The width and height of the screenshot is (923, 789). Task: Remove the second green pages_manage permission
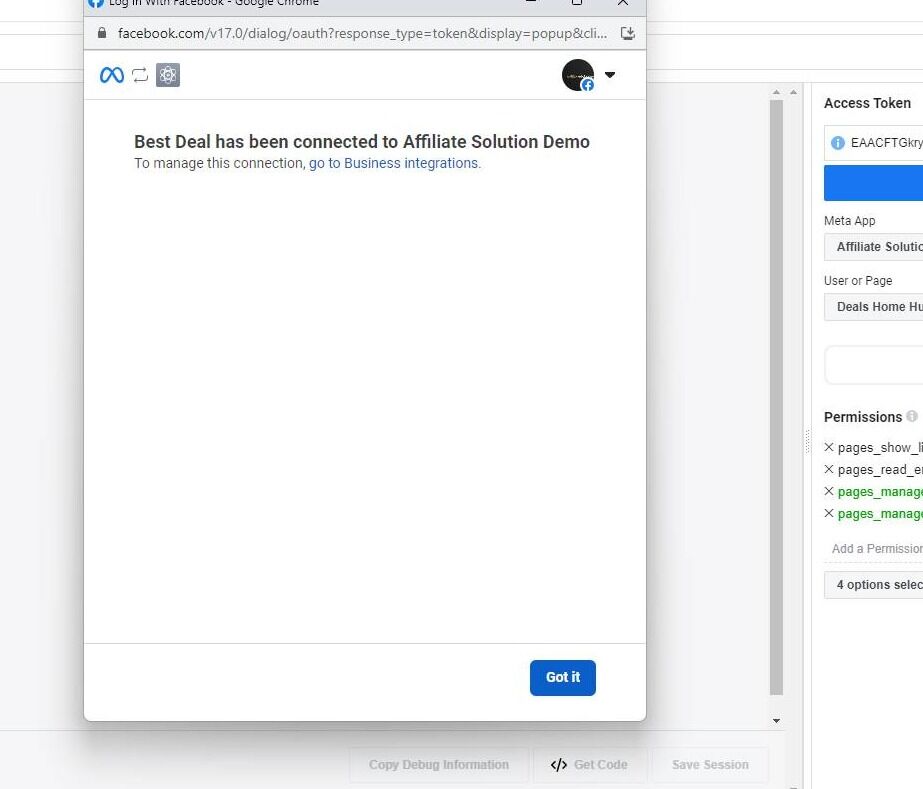coord(829,513)
